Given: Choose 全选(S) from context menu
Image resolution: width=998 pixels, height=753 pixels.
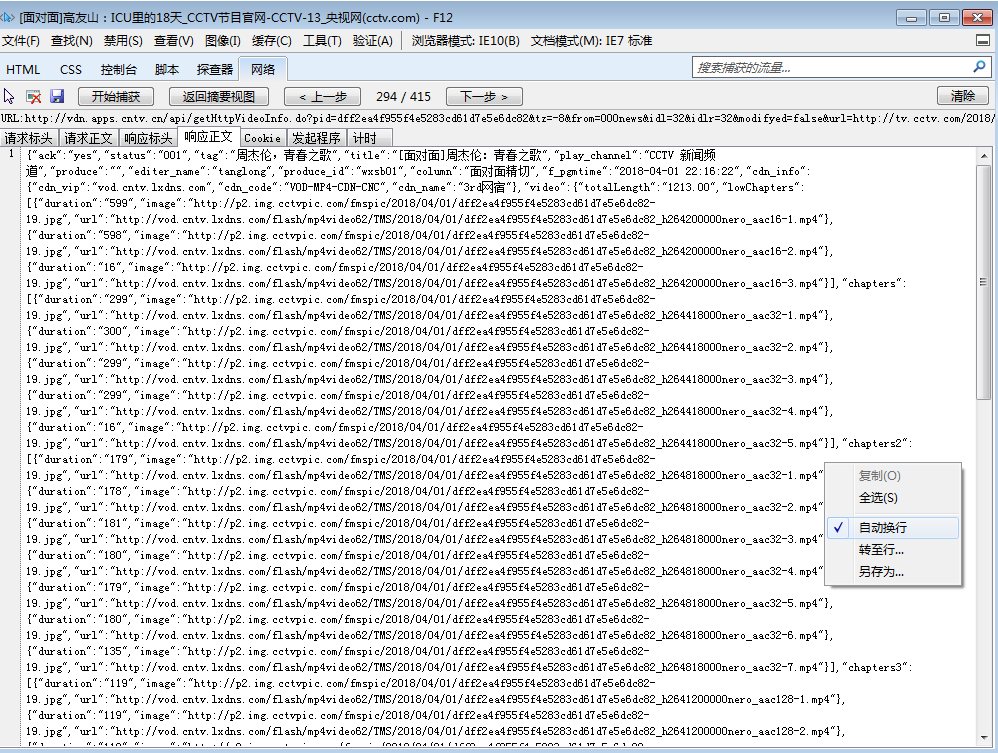Looking at the screenshot, I should tap(892, 498).
